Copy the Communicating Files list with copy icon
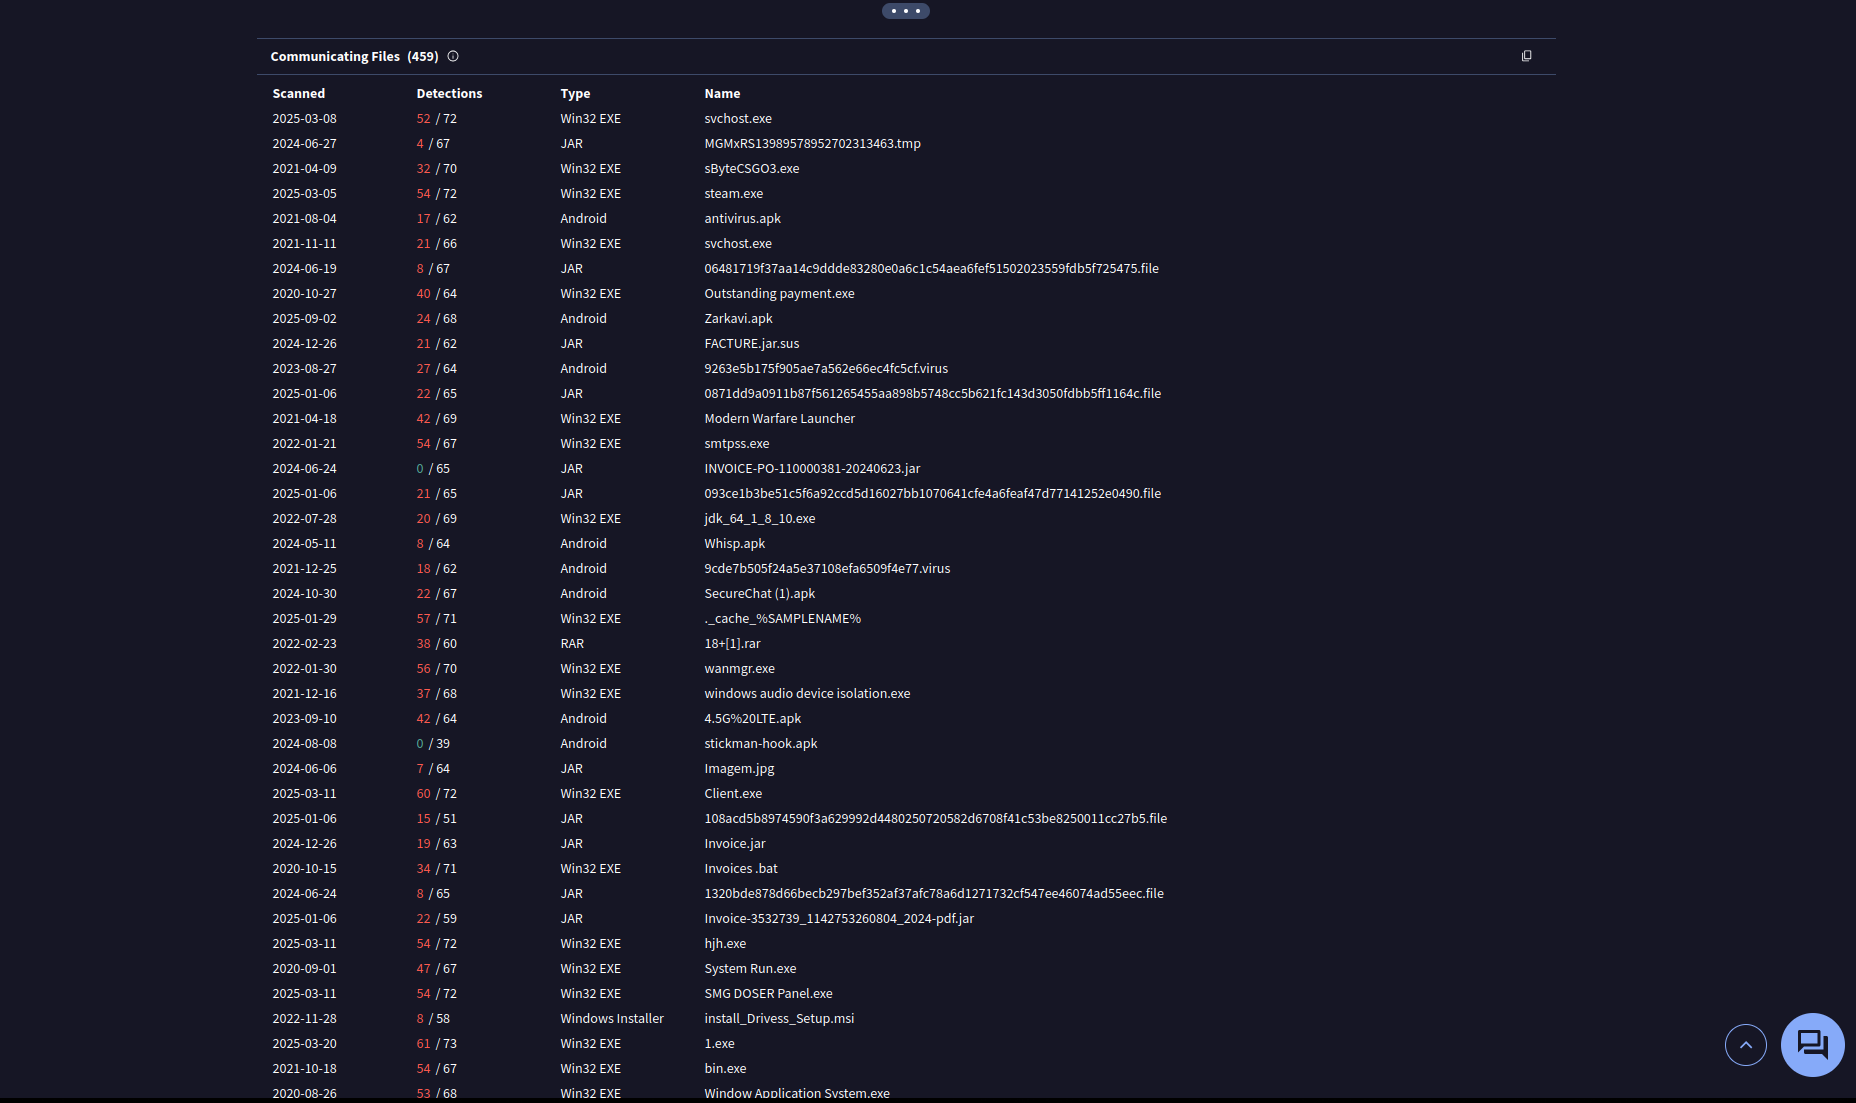The image size is (1856, 1103). [1526, 57]
